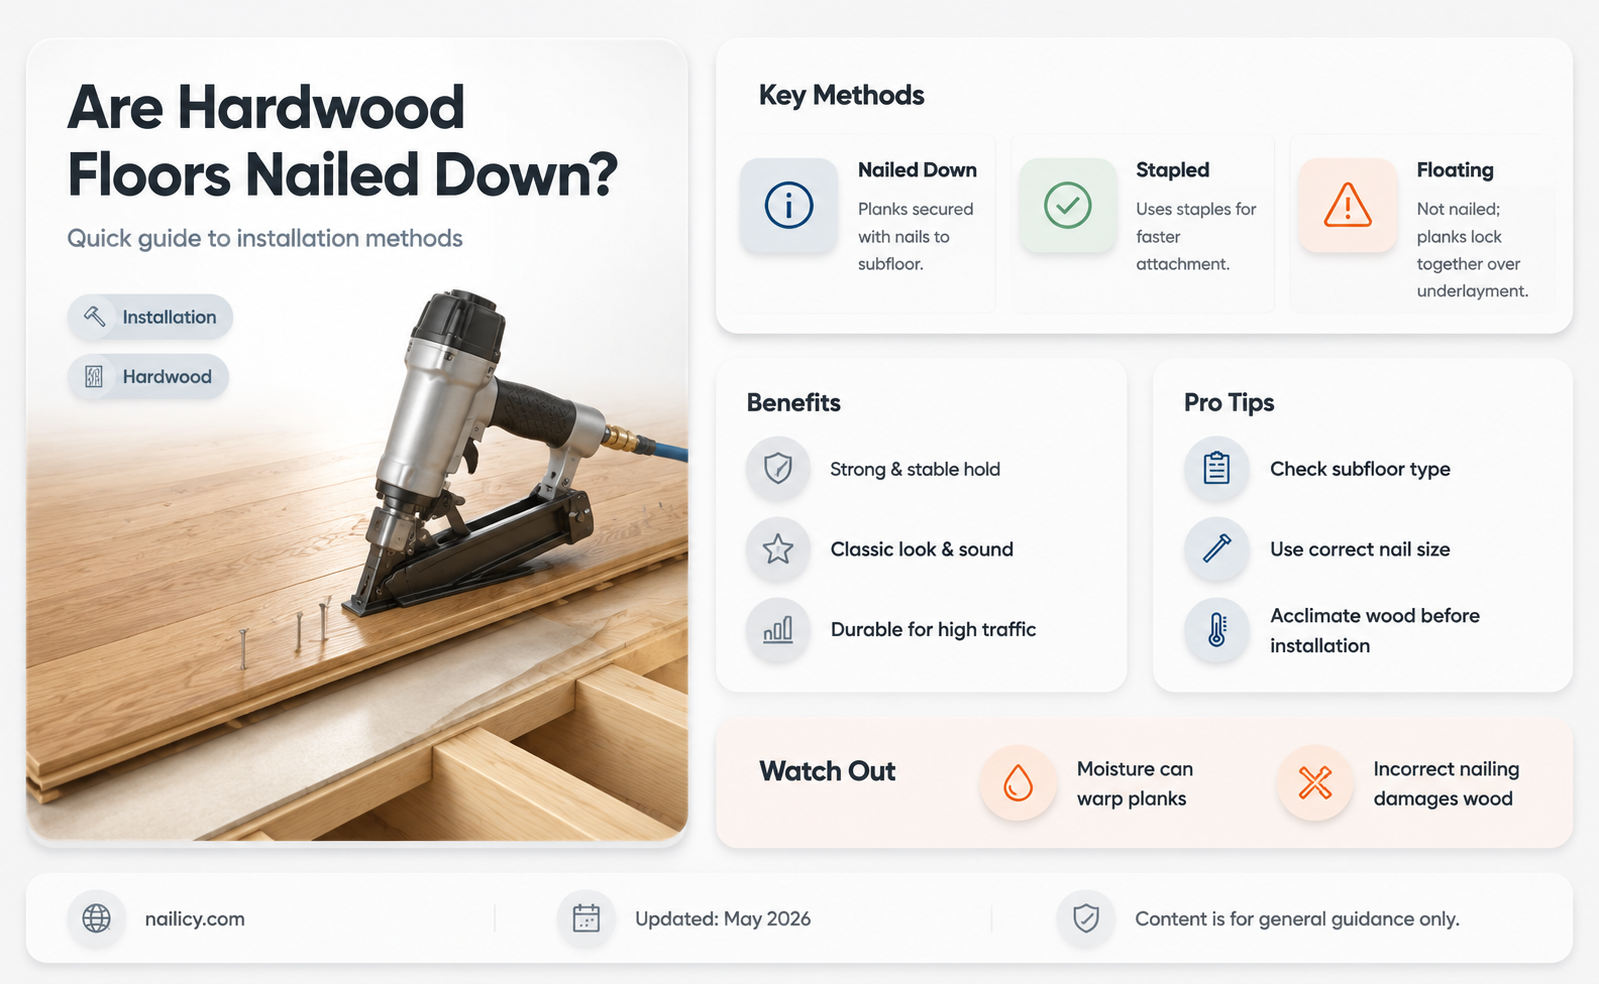Click the info icon beside Nailed Down
Viewport: 1599px width, 984px height.
click(789, 205)
